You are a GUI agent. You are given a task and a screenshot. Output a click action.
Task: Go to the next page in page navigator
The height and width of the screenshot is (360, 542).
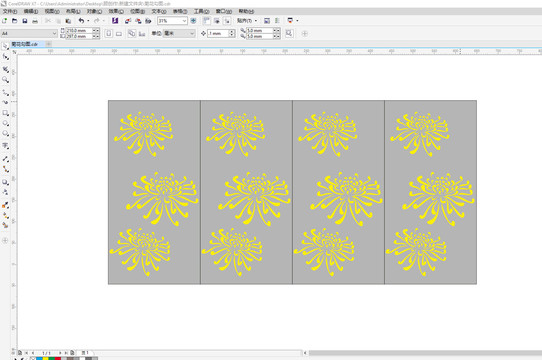pos(60,353)
